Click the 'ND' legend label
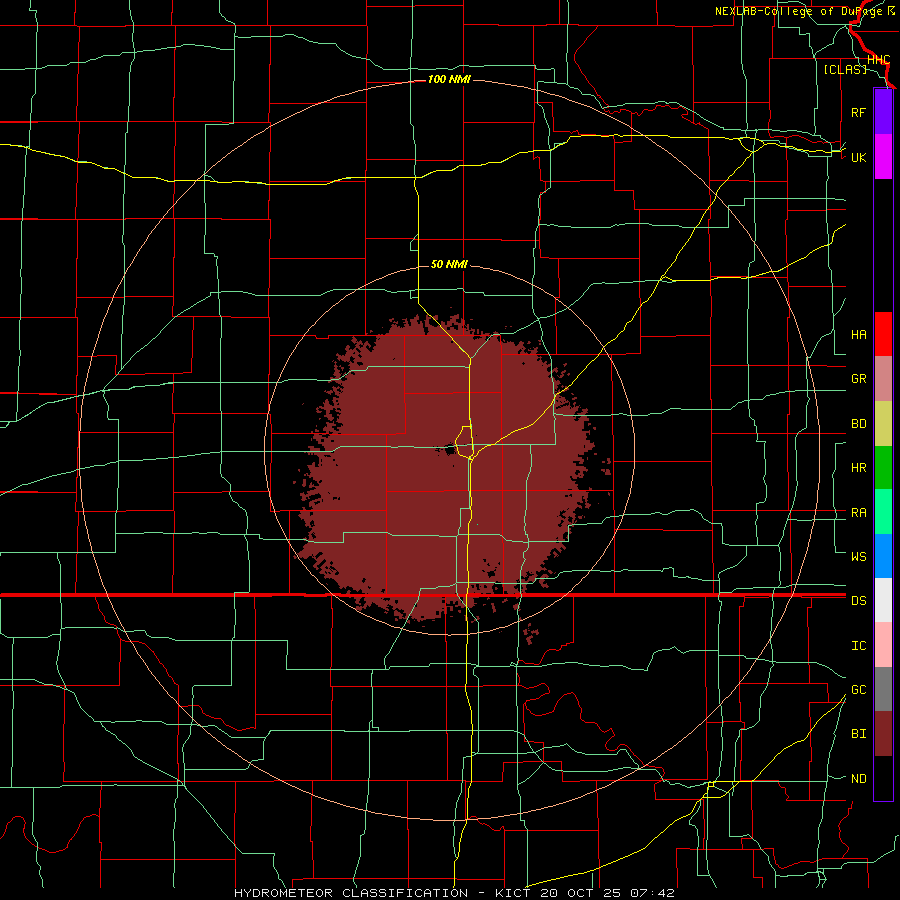The height and width of the screenshot is (900, 900). pos(858,779)
